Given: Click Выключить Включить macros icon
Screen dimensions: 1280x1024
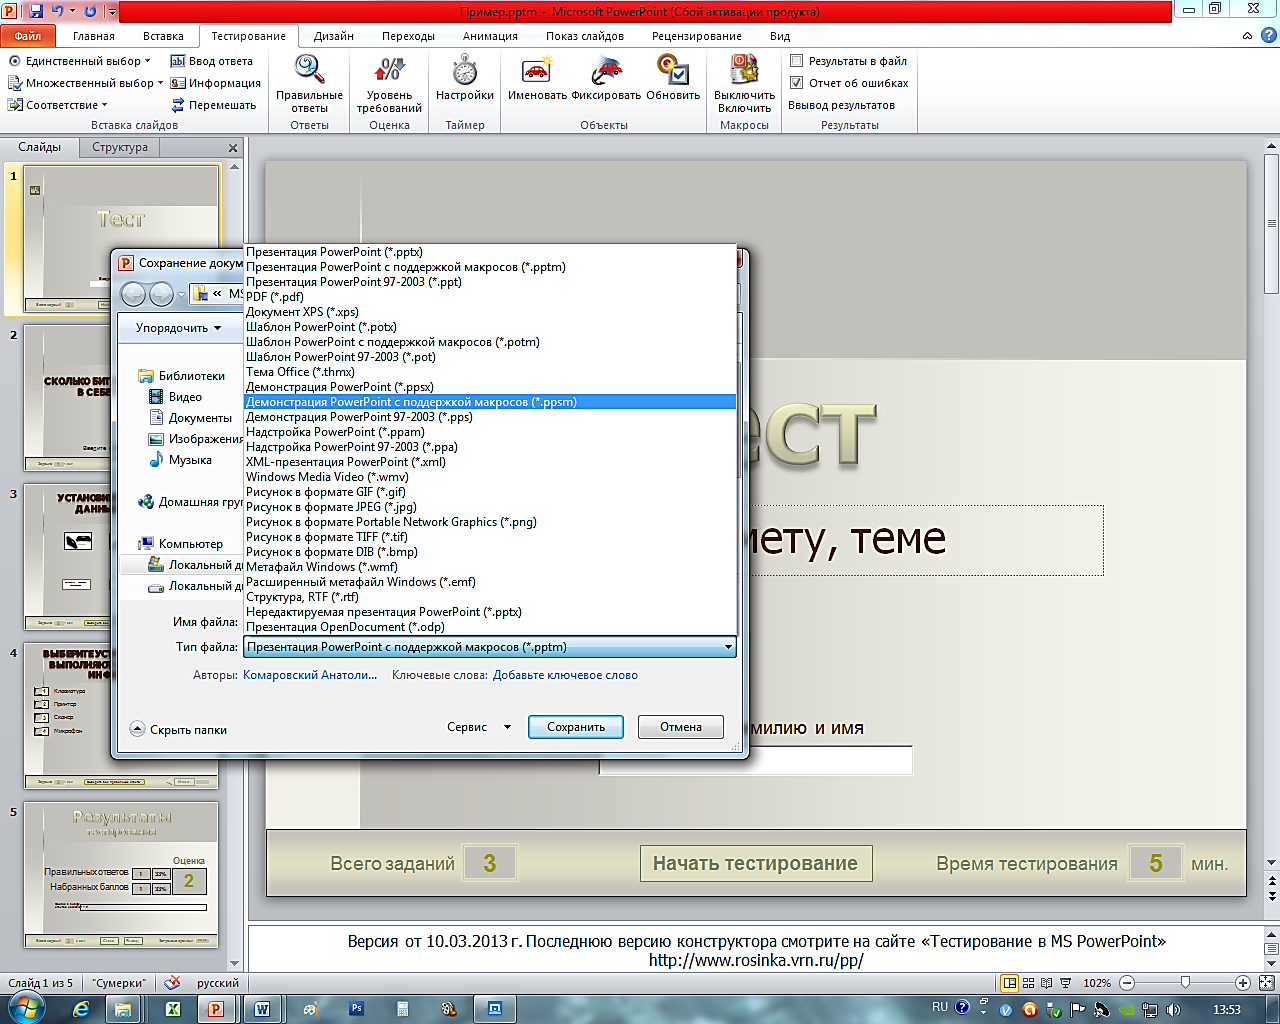Looking at the screenshot, I should pos(744,71).
